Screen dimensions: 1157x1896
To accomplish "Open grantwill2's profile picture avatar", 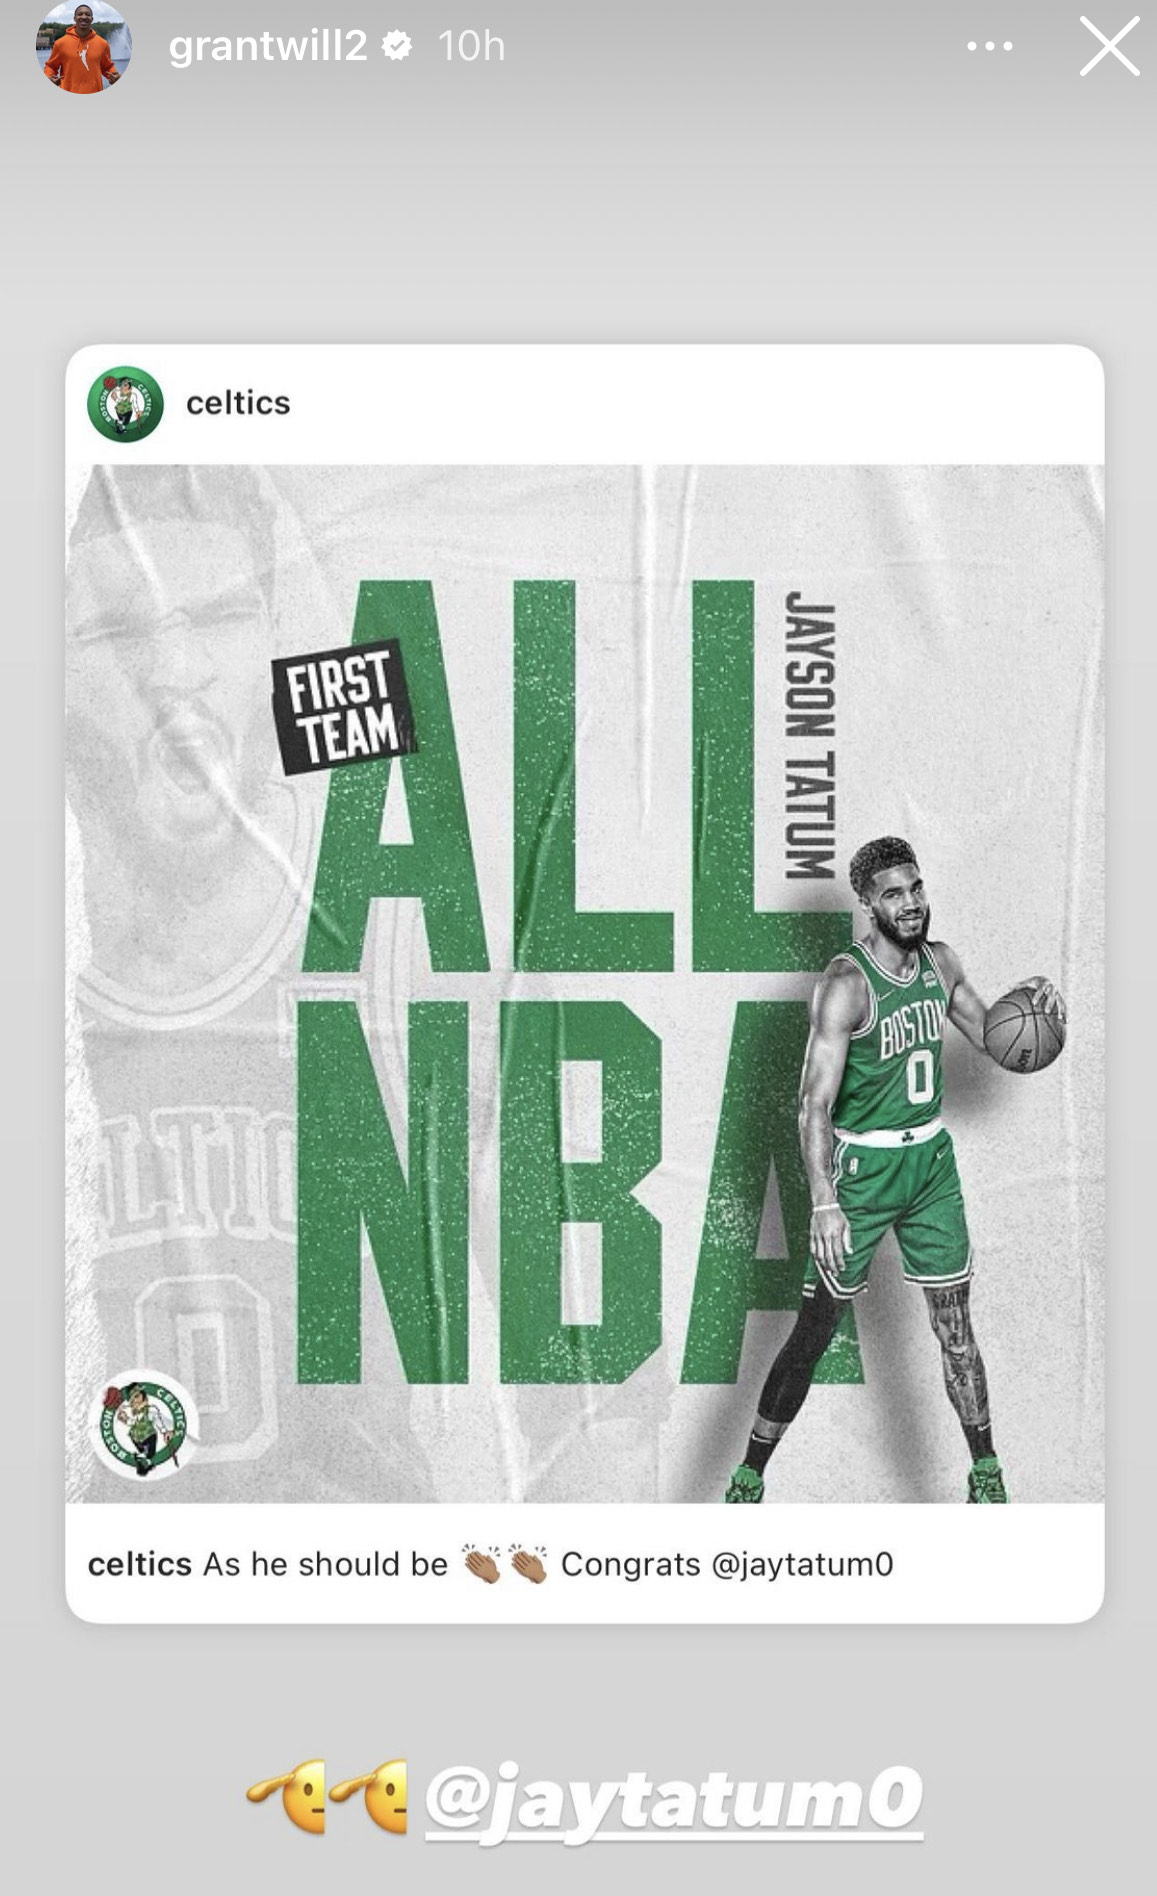I will (x=83, y=47).
